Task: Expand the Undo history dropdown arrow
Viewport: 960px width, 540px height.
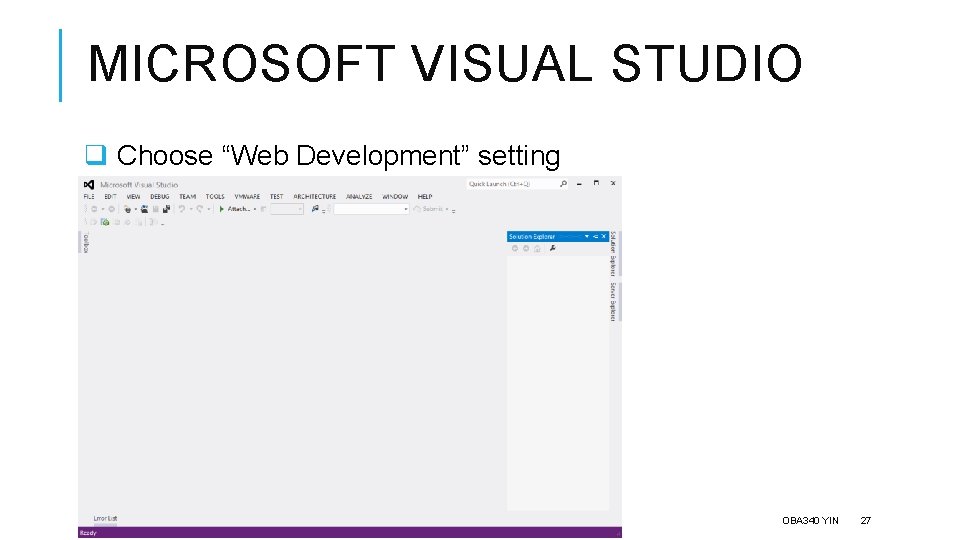Action: tap(191, 209)
